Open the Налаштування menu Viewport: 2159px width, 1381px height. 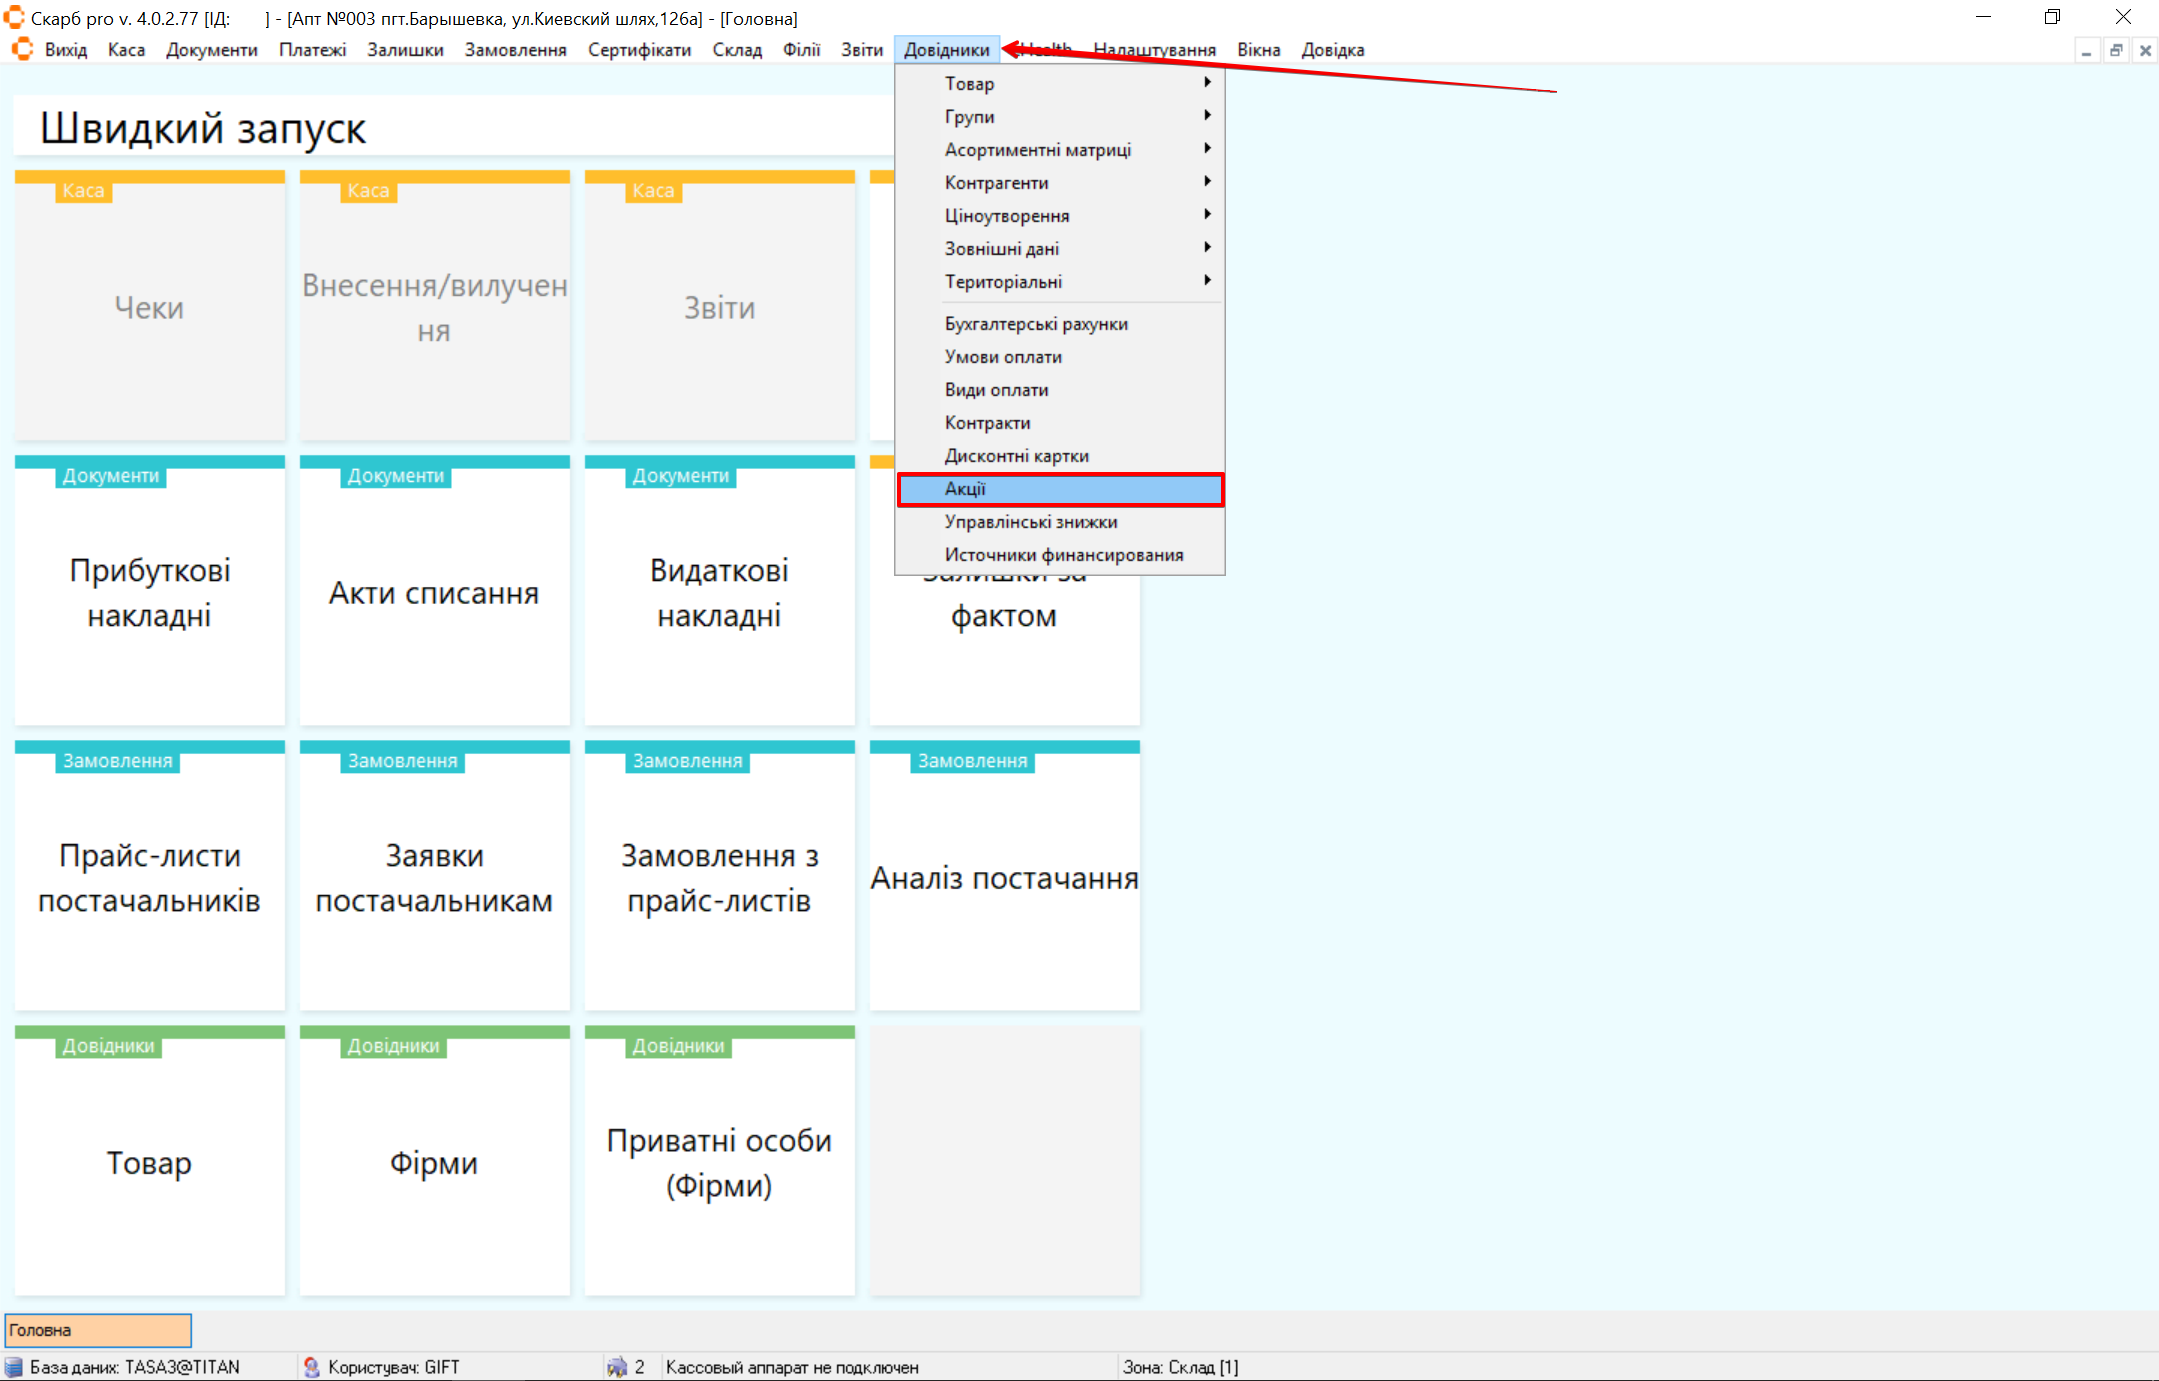click(x=1154, y=50)
